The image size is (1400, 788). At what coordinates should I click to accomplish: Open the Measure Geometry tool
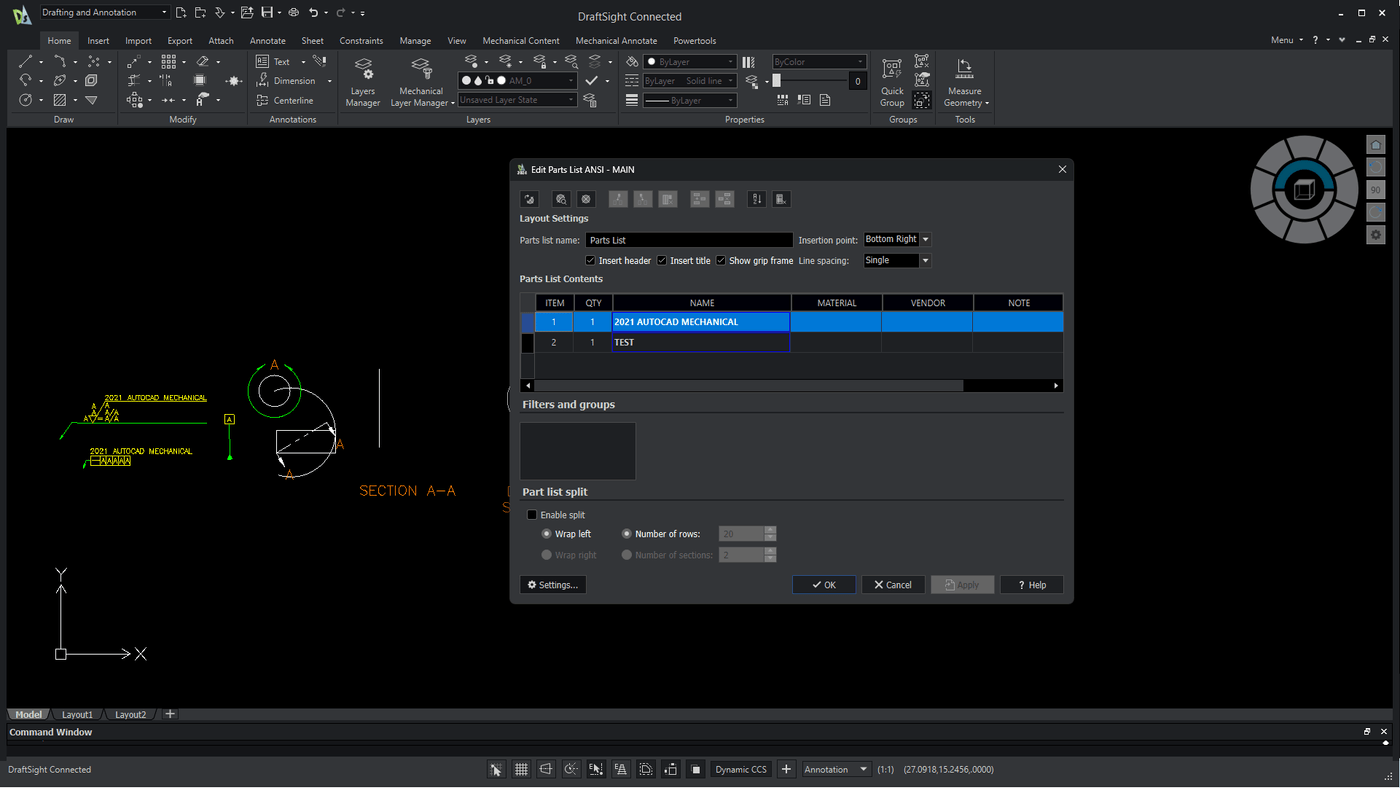[x=963, y=80]
